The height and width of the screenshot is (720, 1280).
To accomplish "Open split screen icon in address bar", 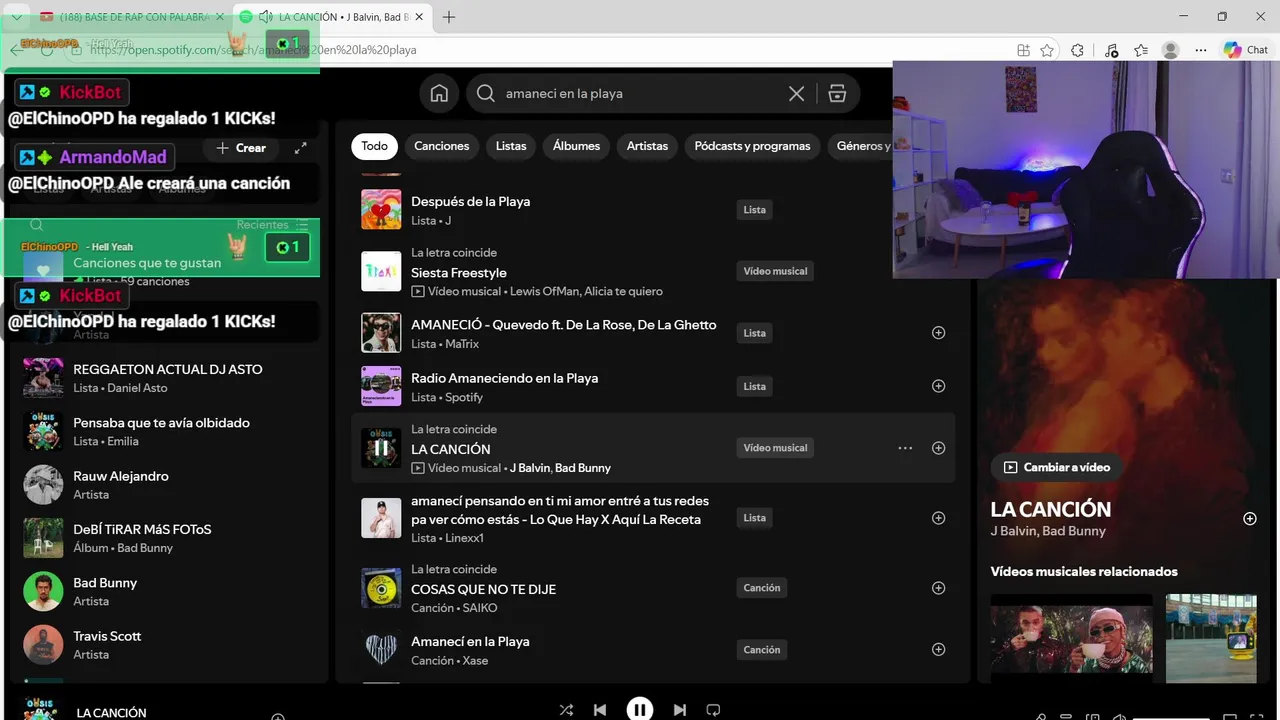I will click(1023, 50).
